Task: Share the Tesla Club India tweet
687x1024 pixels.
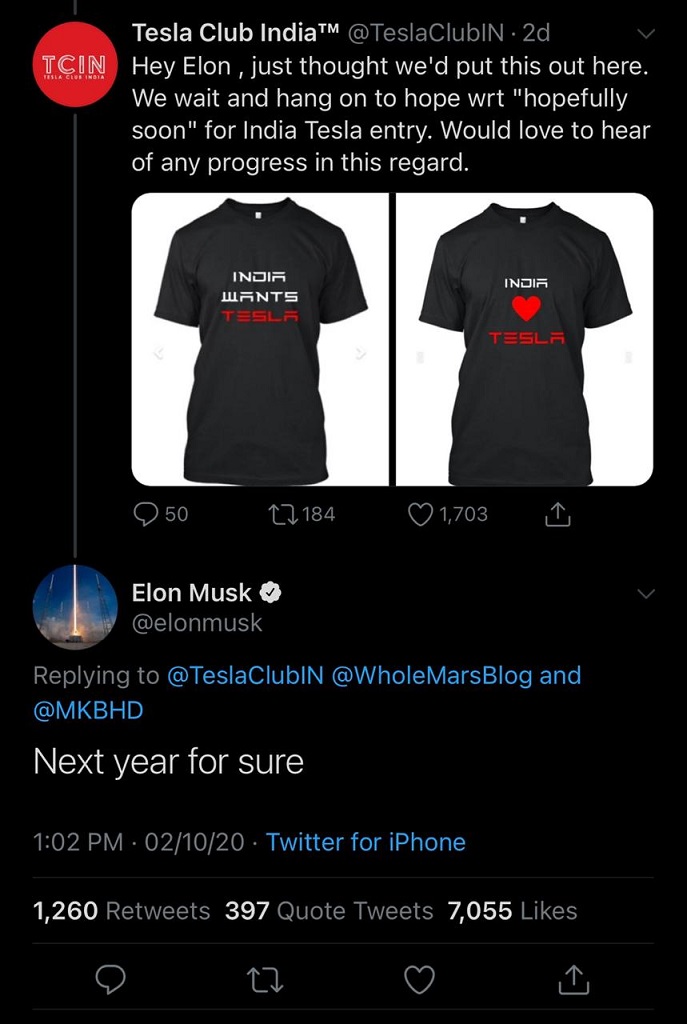Action: pos(557,515)
